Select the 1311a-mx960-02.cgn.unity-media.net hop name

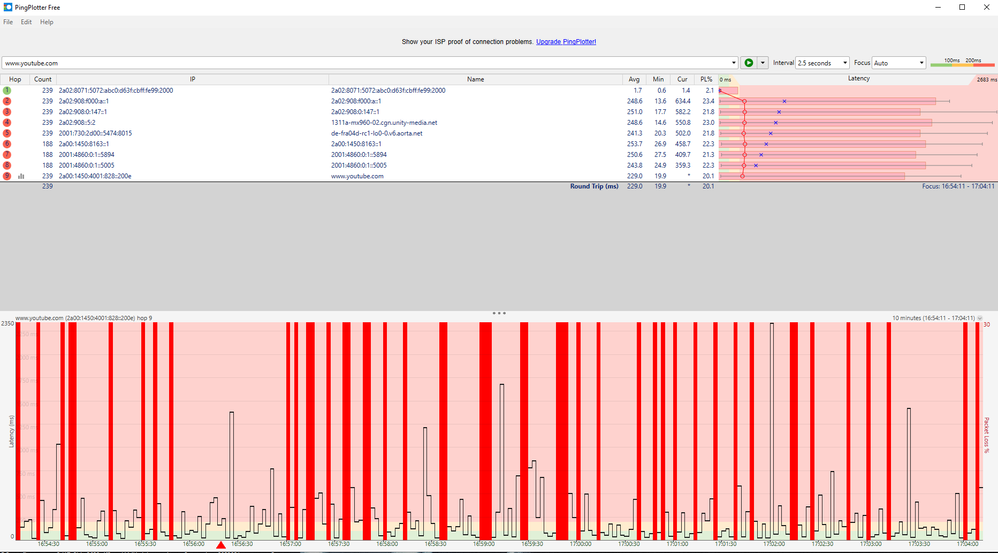click(x=384, y=123)
